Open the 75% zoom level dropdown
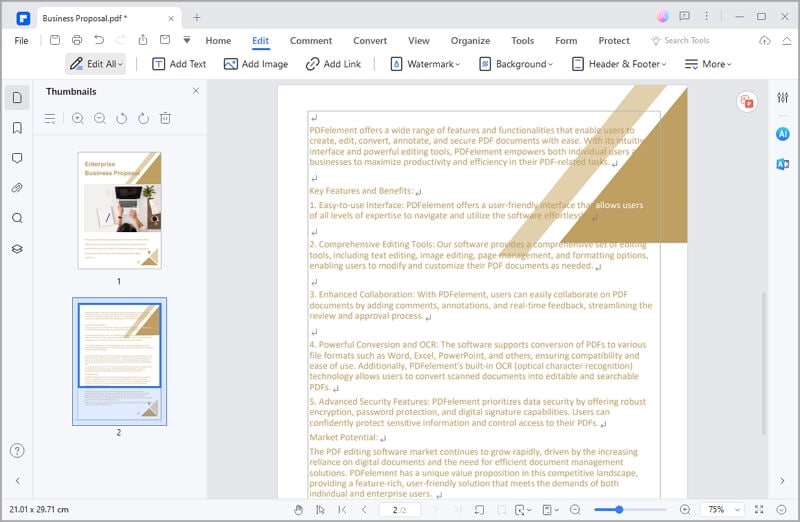Image resolution: width=800 pixels, height=522 pixels. point(721,509)
